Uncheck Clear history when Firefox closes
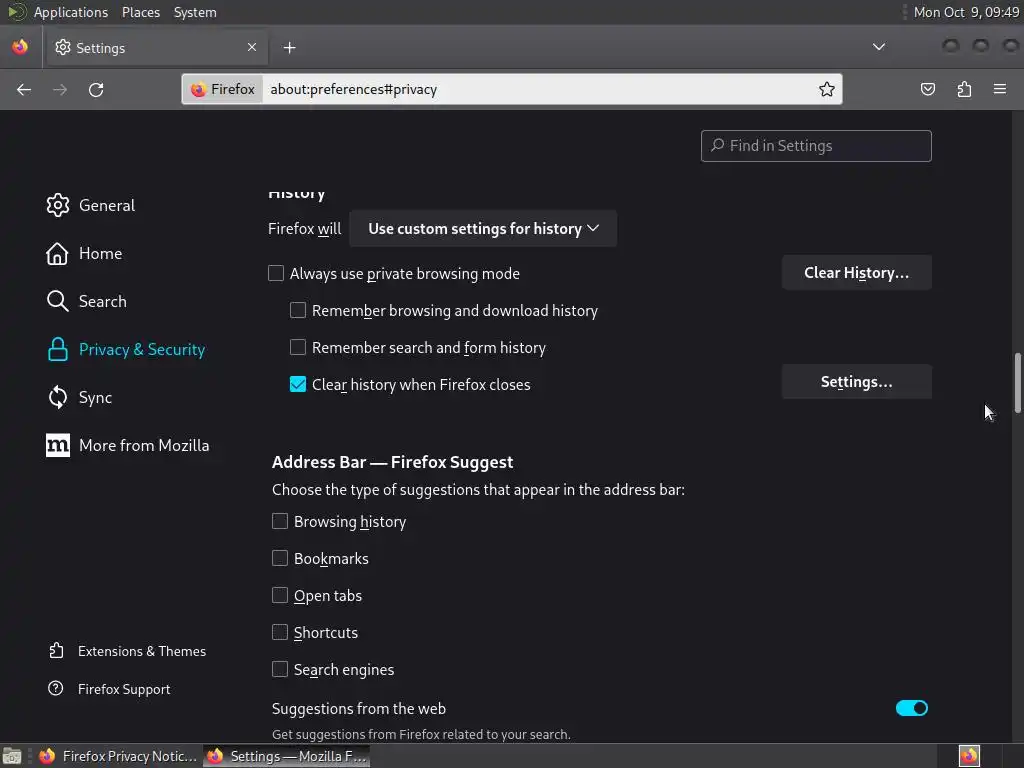Image resolution: width=1024 pixels, height=768 pixels. point(298,384)
